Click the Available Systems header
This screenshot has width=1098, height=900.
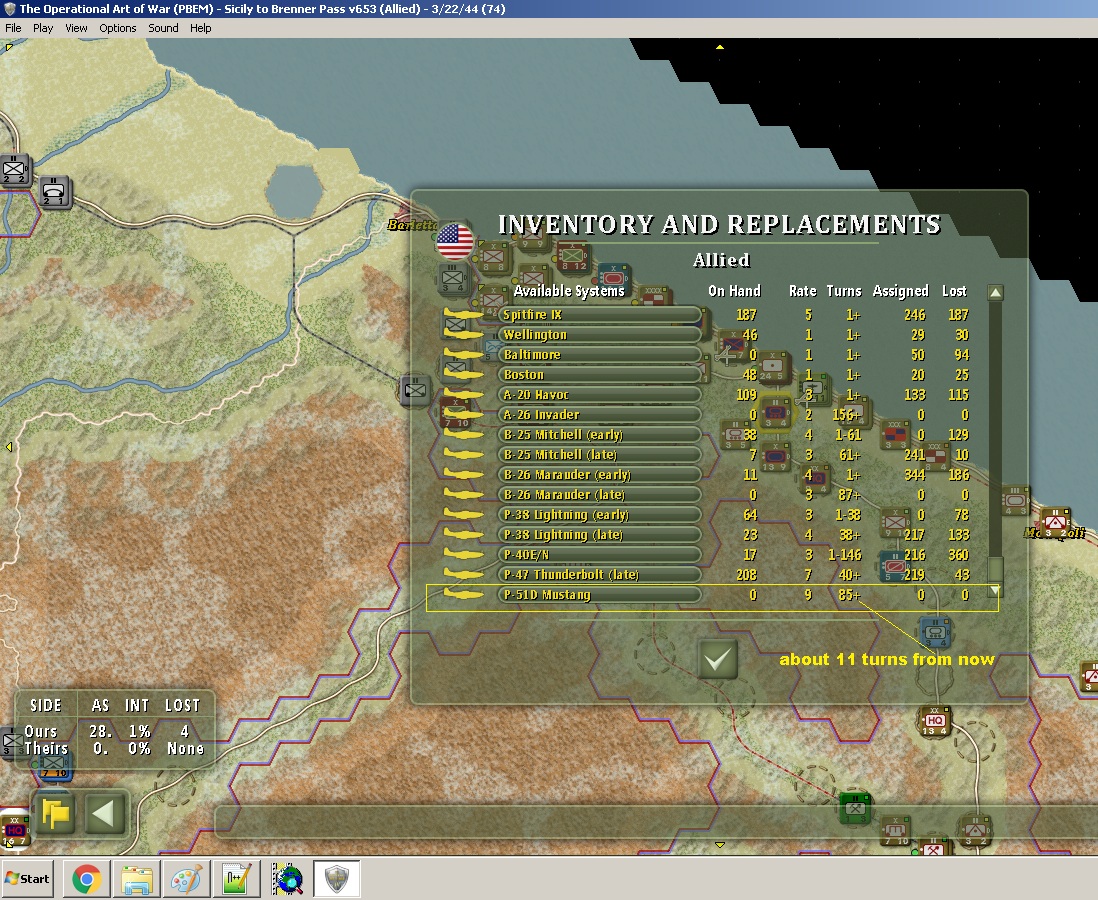(x=569, y=291)
